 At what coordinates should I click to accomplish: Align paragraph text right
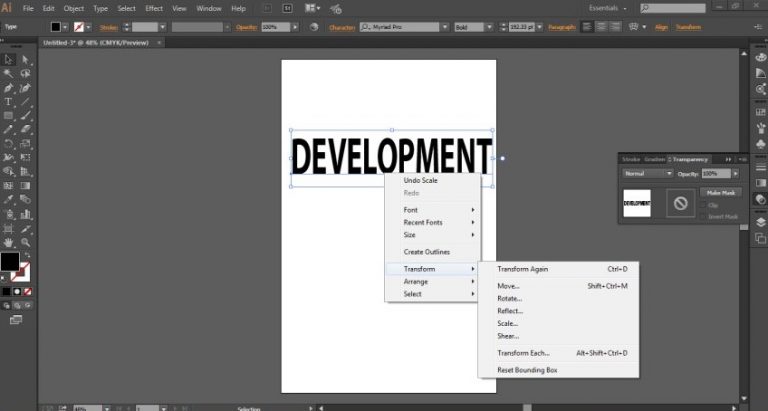(x=615, y=27)
